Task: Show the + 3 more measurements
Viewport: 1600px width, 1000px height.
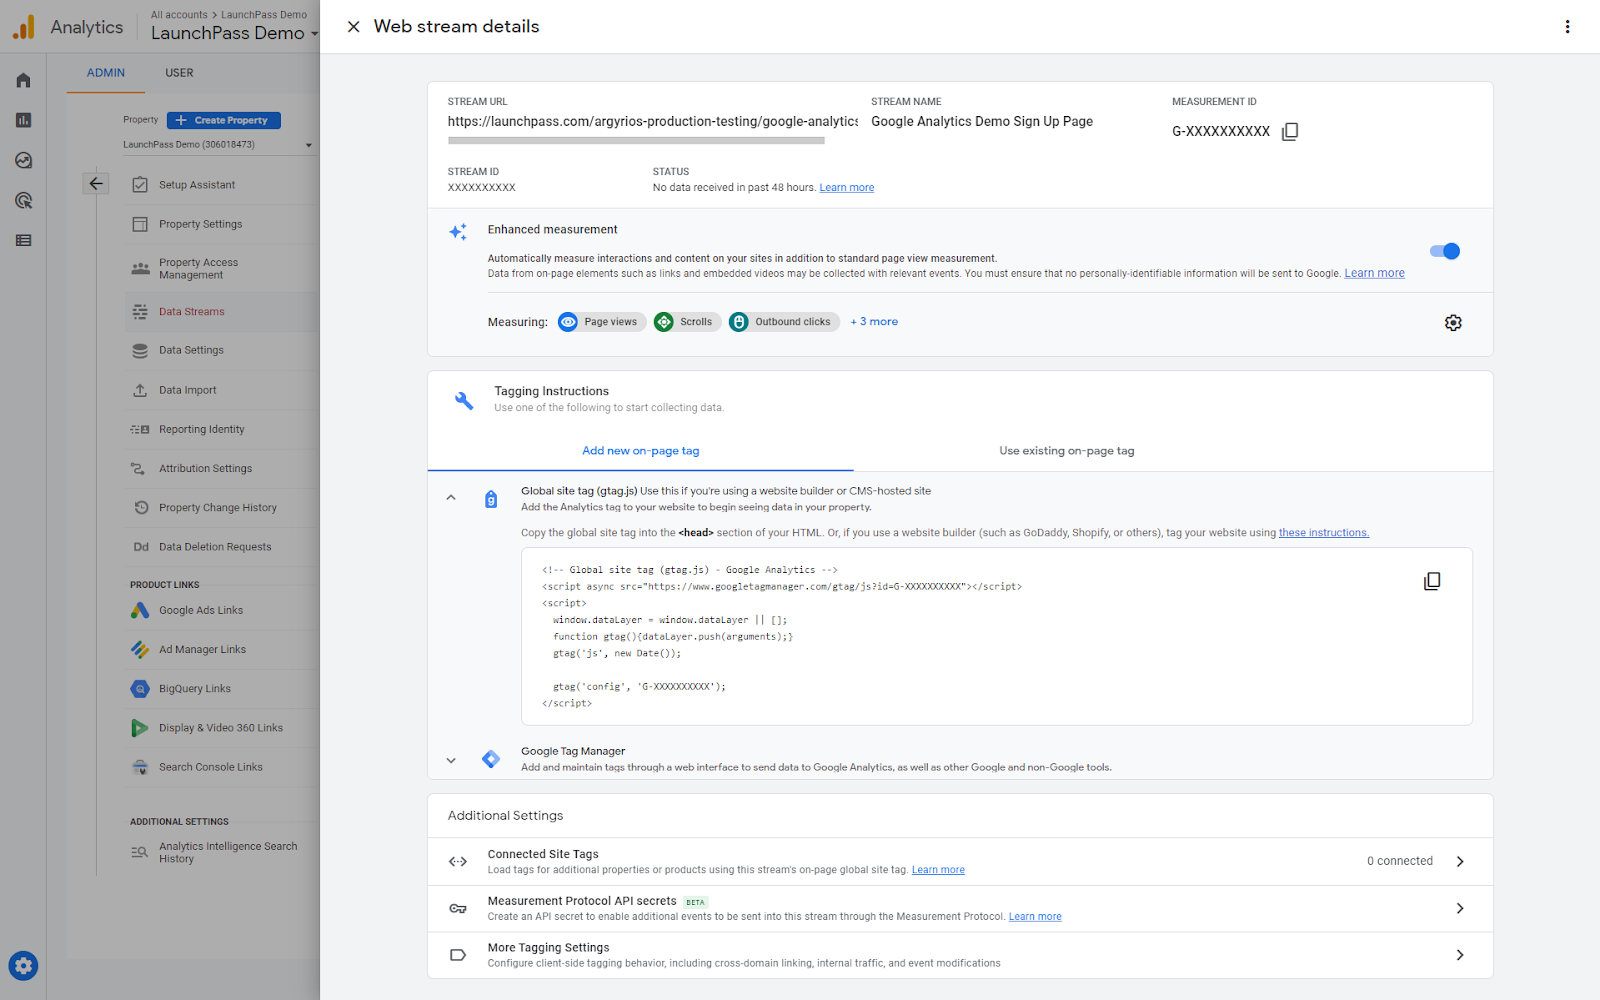Action: point(874,322)
